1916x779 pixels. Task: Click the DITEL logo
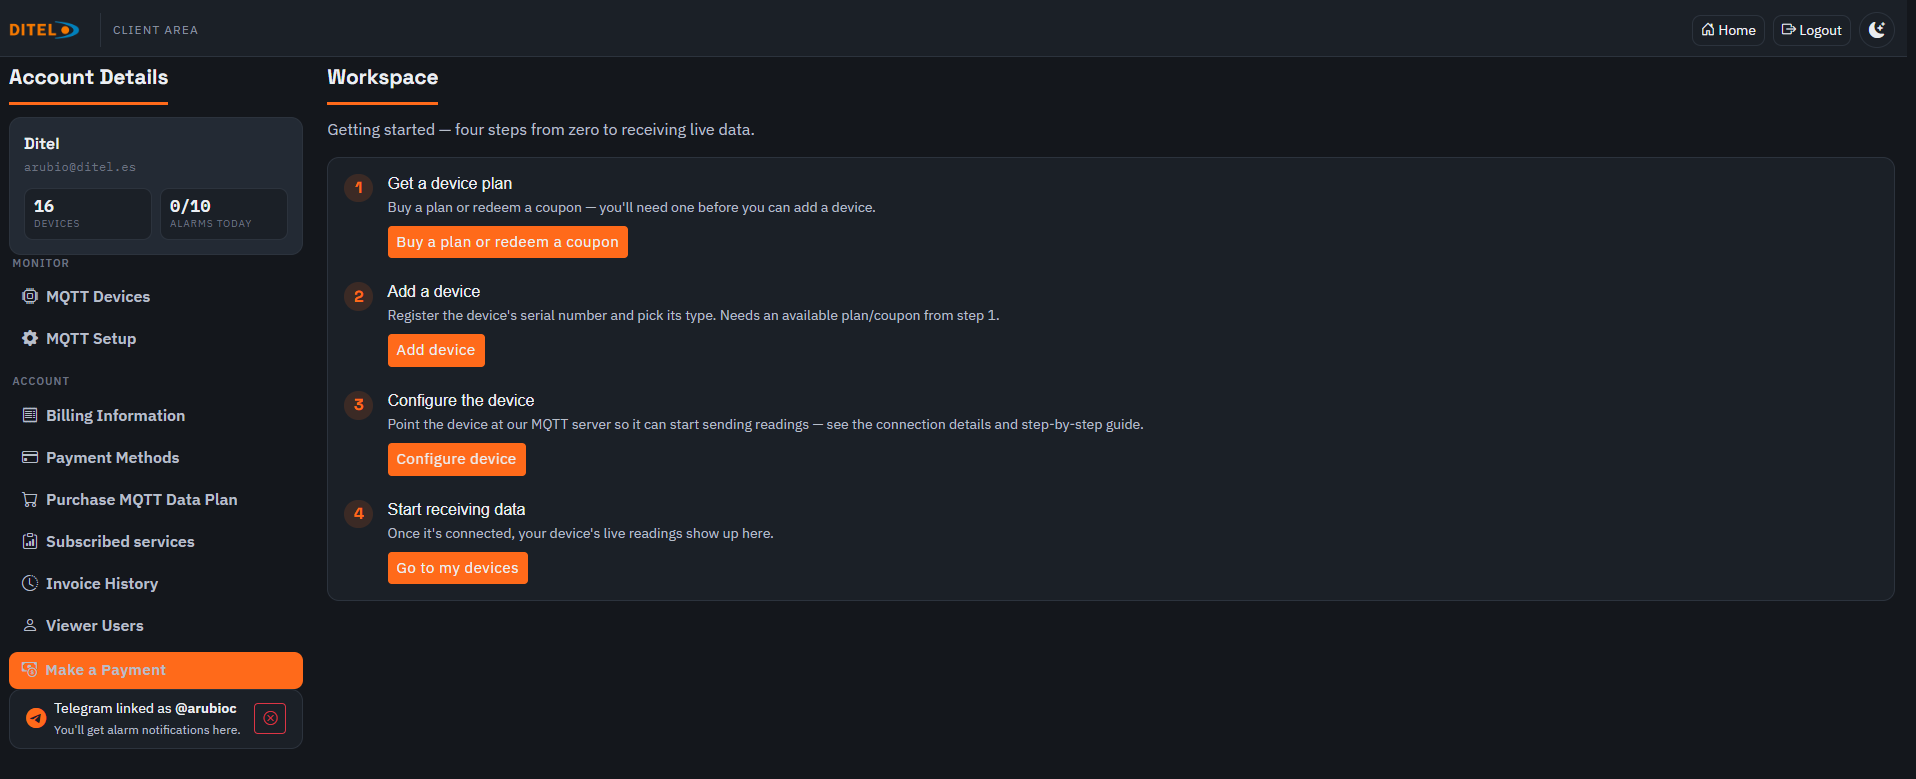pyautogui.click(x=44, y=30)
